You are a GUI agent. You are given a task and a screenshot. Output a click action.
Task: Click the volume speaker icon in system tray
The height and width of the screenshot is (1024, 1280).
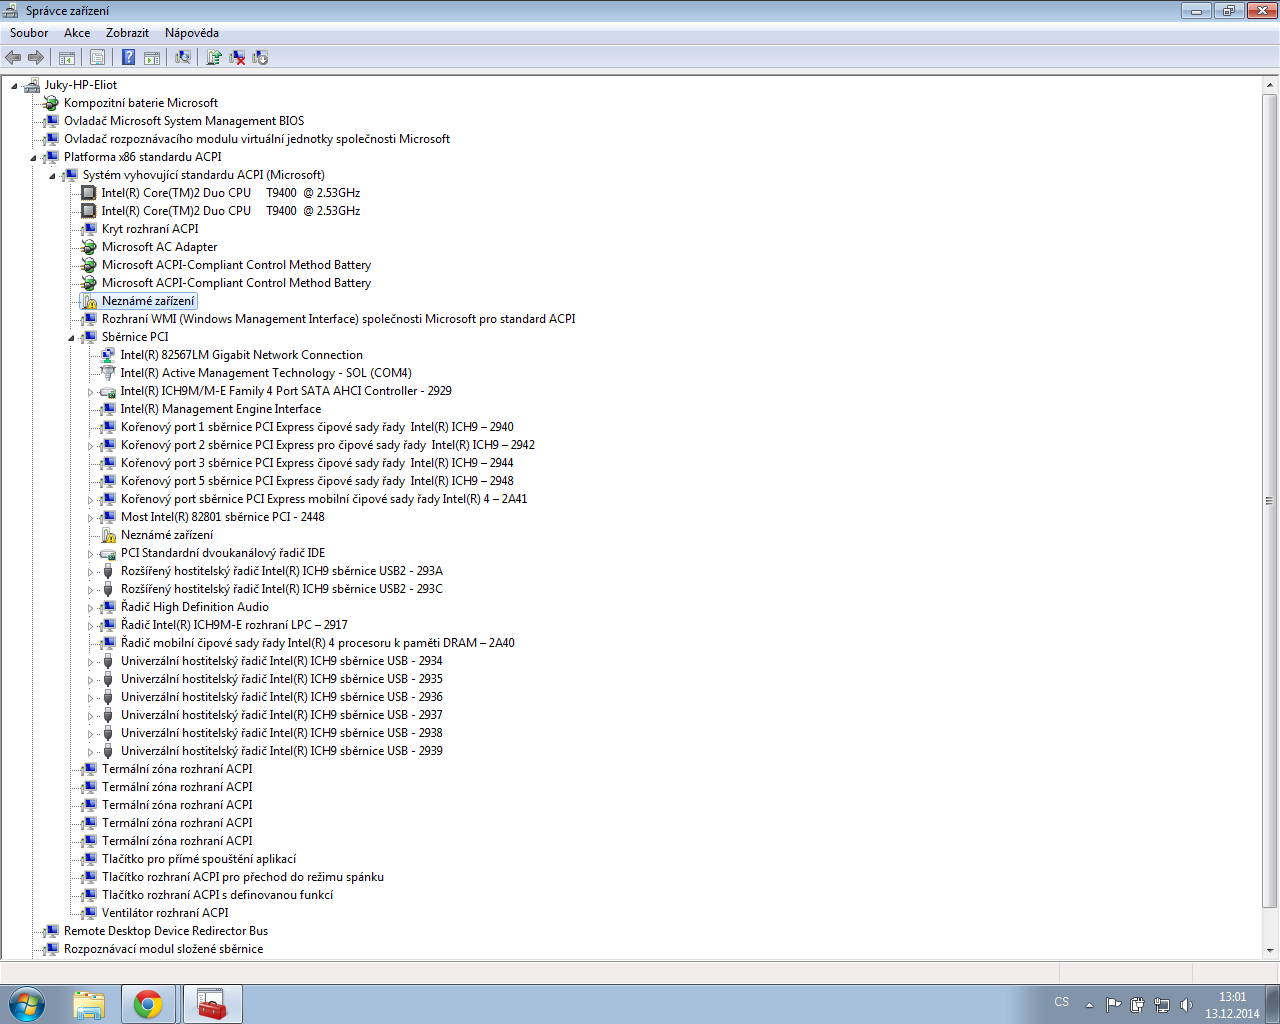coord(1186,1005)
